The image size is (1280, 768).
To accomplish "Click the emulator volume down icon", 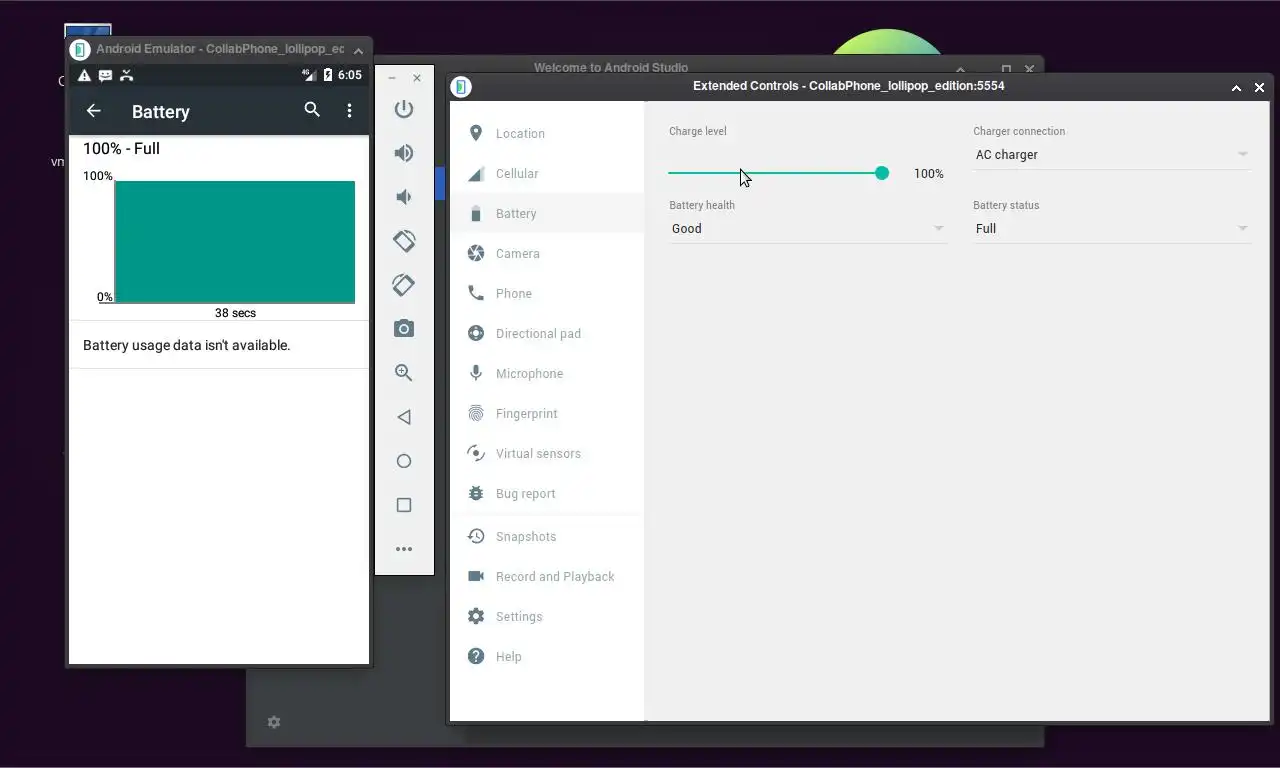I will pyautogui.click(x=404, y=197).
